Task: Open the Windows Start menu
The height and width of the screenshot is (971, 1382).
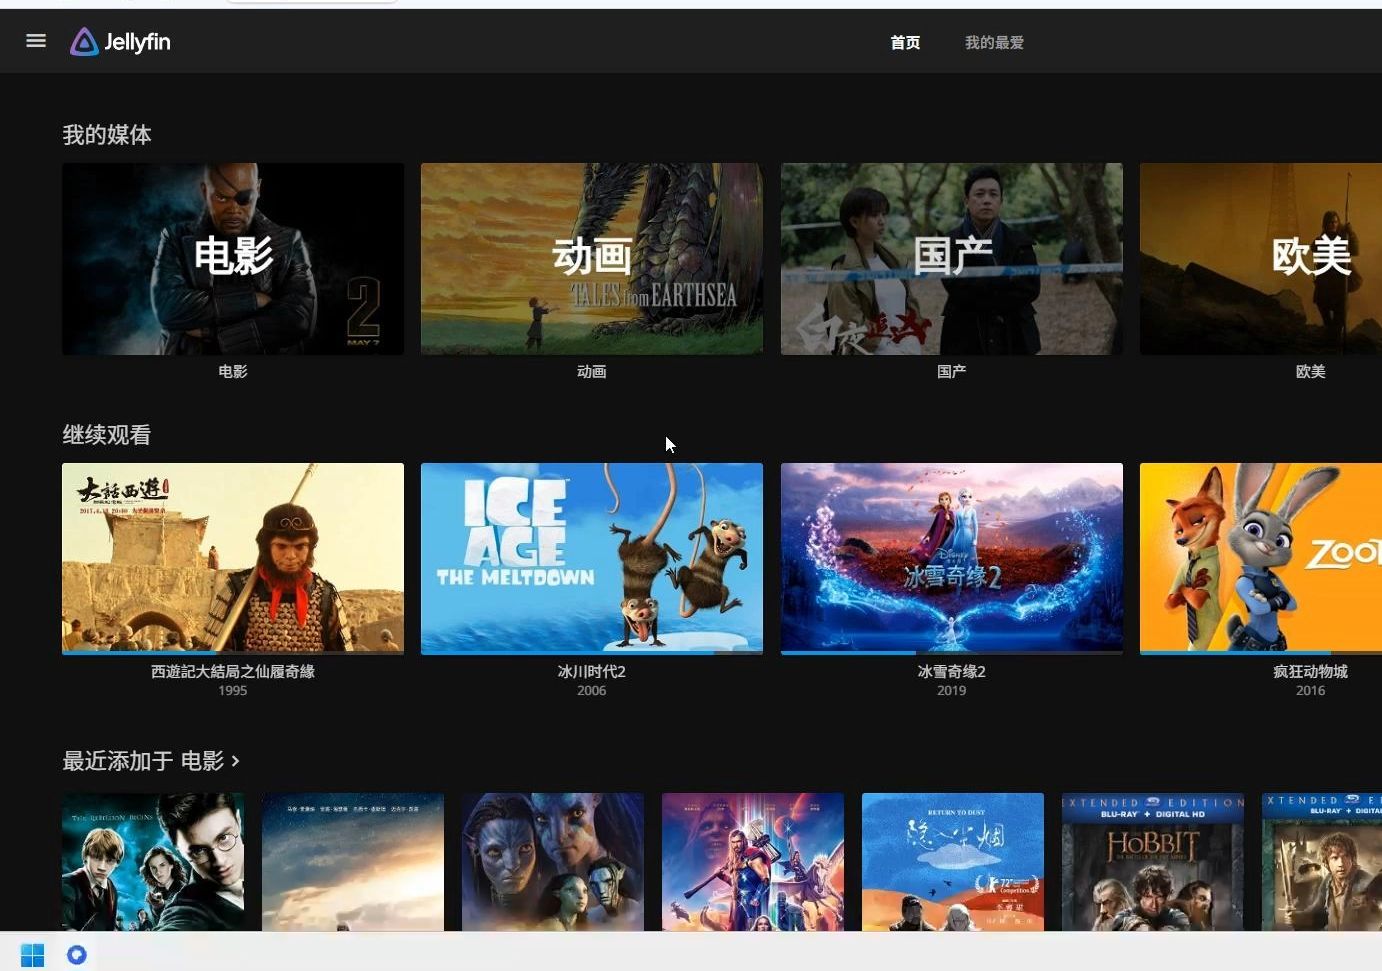Action: pos(32,955)
